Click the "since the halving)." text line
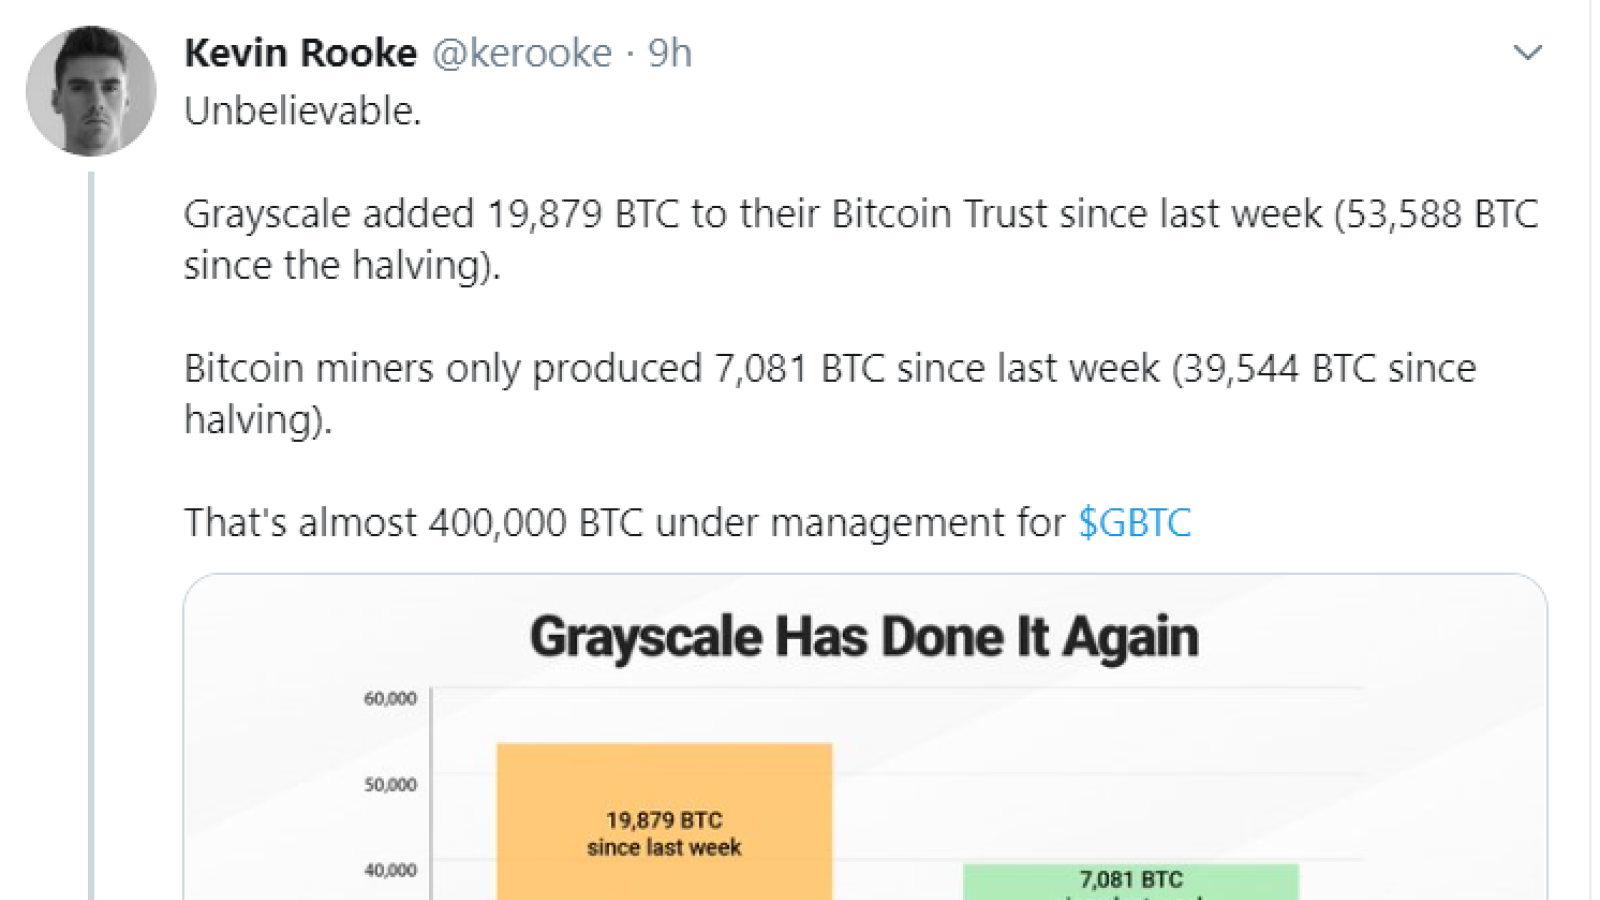Viewport: 1600px width, 900px height. [342, 266]
